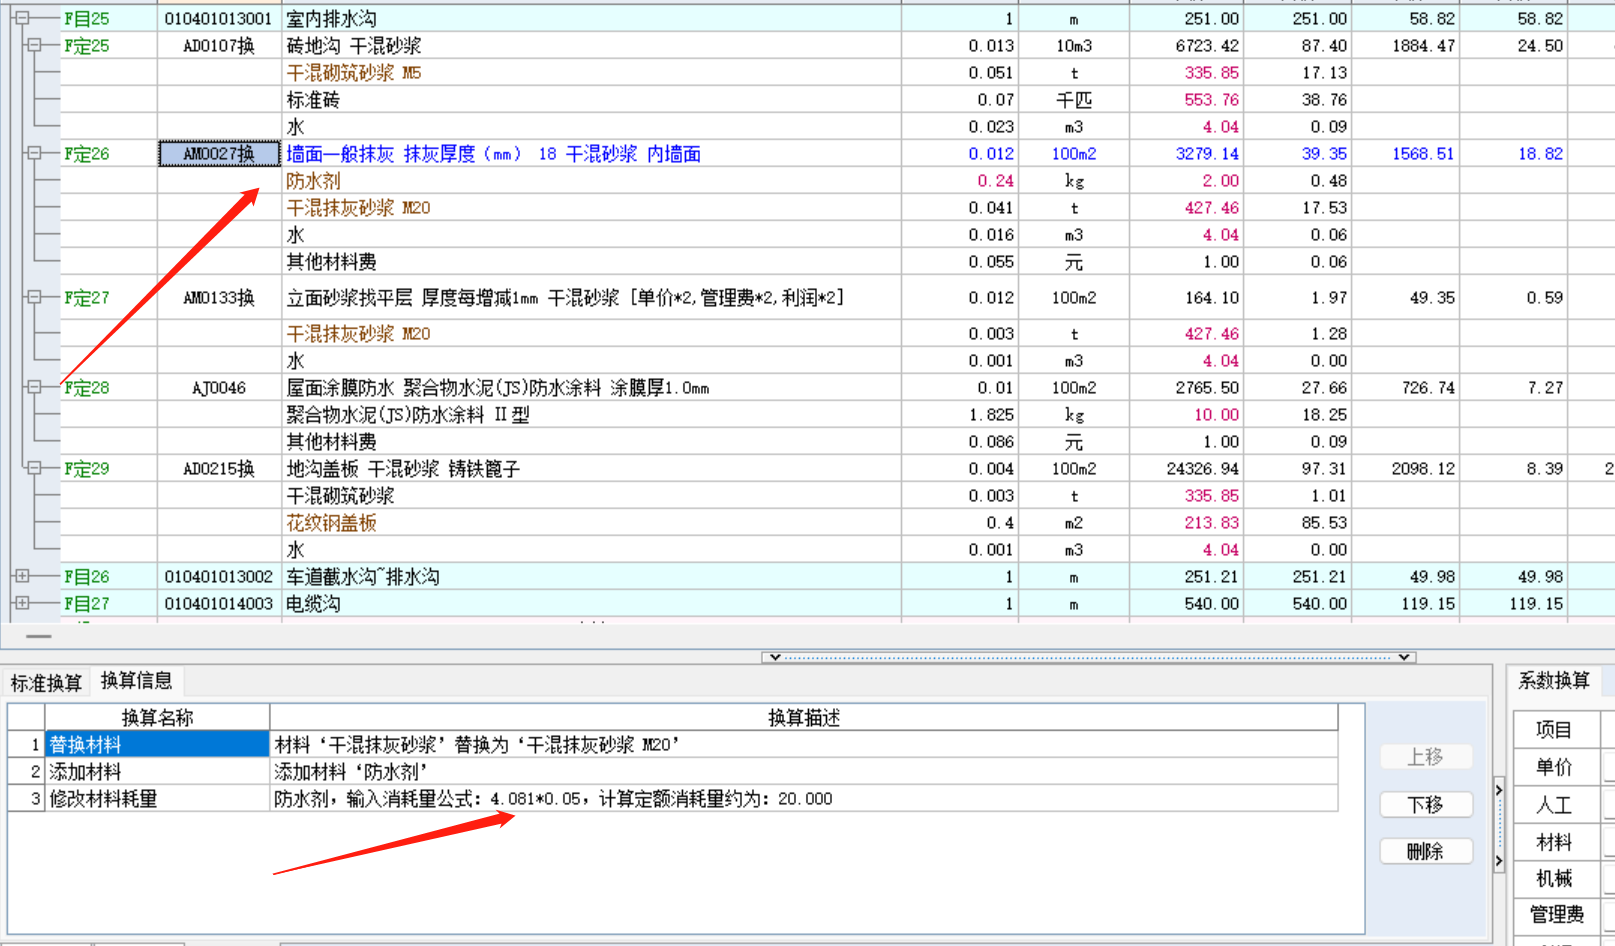Switch to the 标准换算 tab

point(46,683)
